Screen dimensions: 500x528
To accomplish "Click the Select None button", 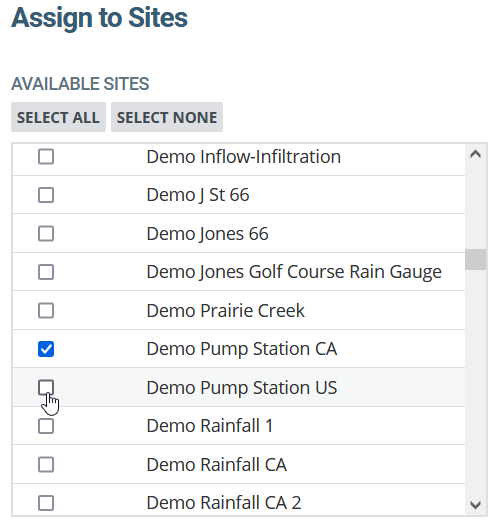I will click(x=167, y=117).
